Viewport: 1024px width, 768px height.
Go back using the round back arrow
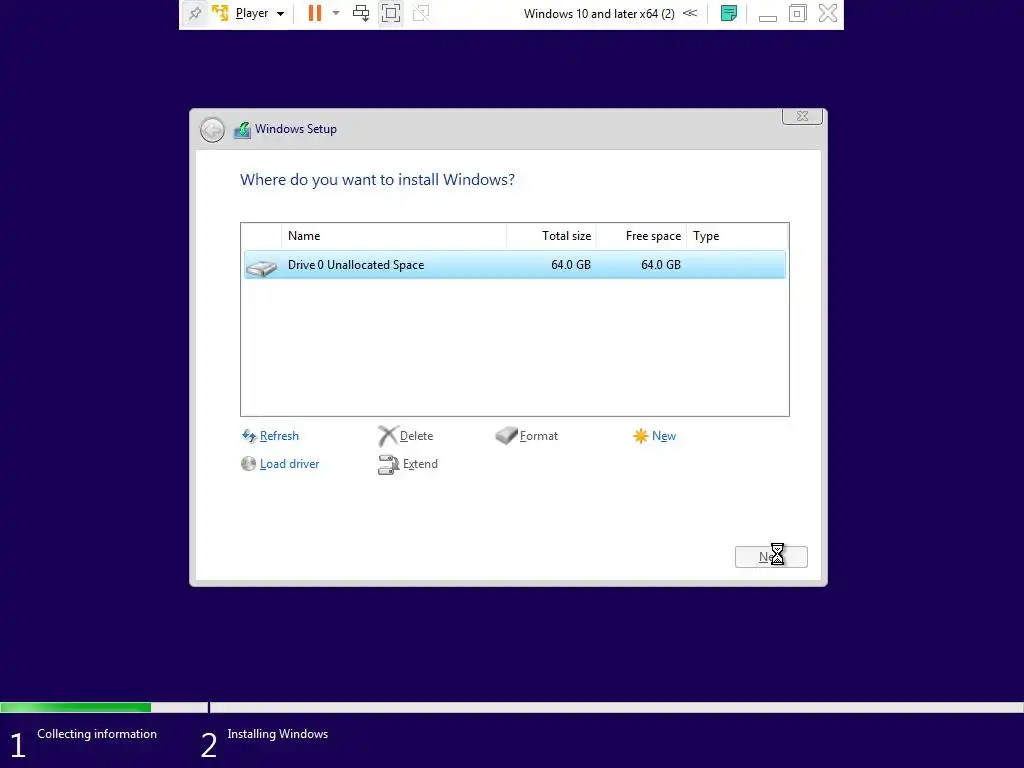[212, 130]
